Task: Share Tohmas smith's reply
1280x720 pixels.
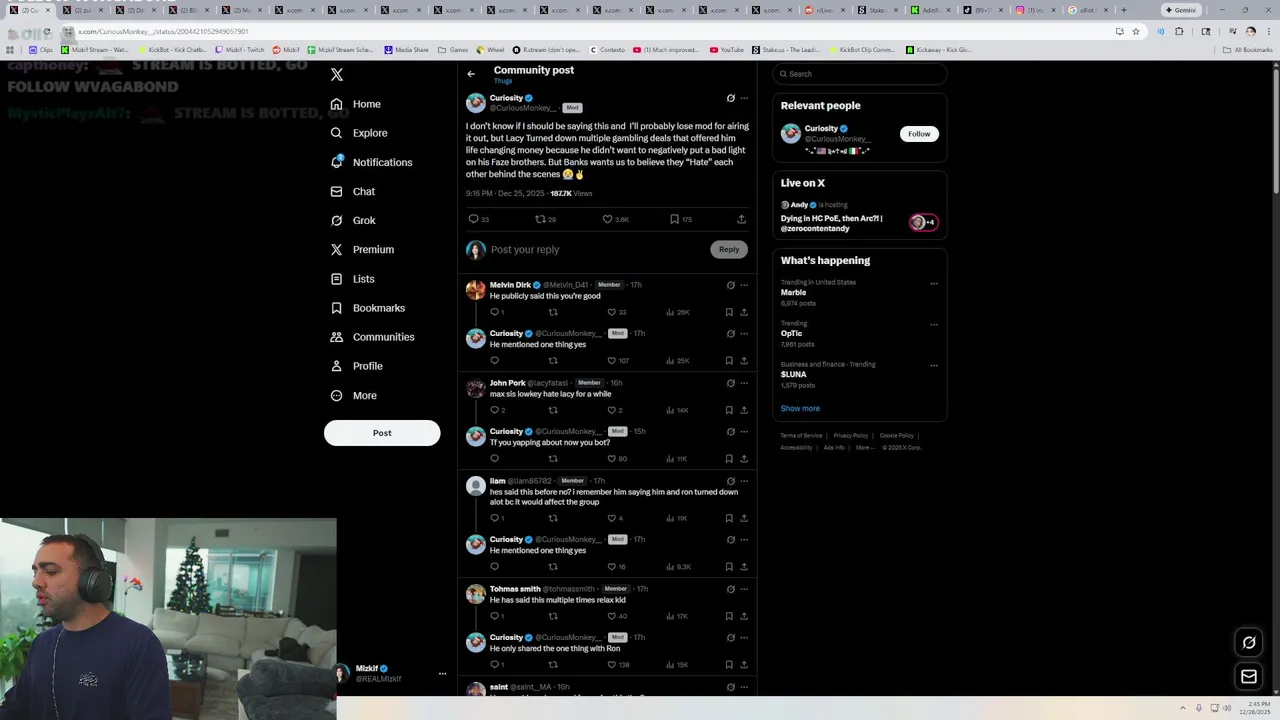Action: coord(744,616)
